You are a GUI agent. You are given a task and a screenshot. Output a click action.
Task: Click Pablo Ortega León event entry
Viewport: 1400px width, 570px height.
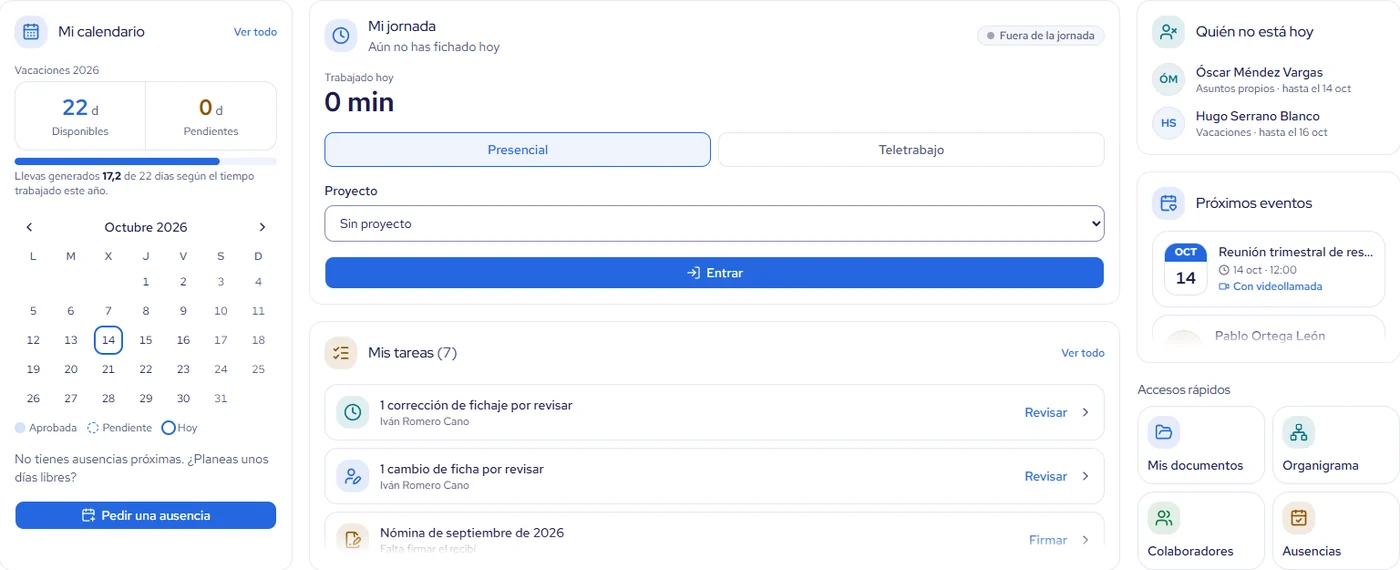pyautogui.click(x=1269, y=334)
